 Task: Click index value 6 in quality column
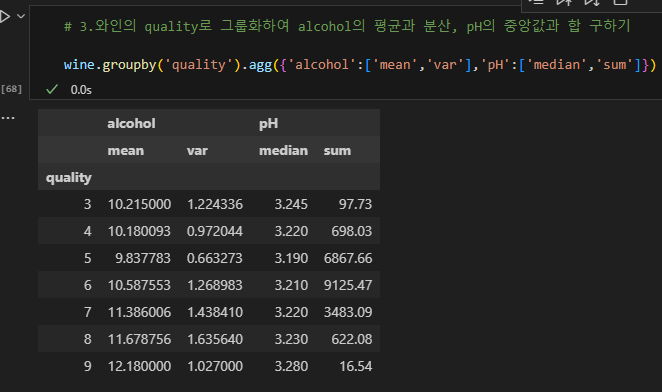[x=87, y=285]
